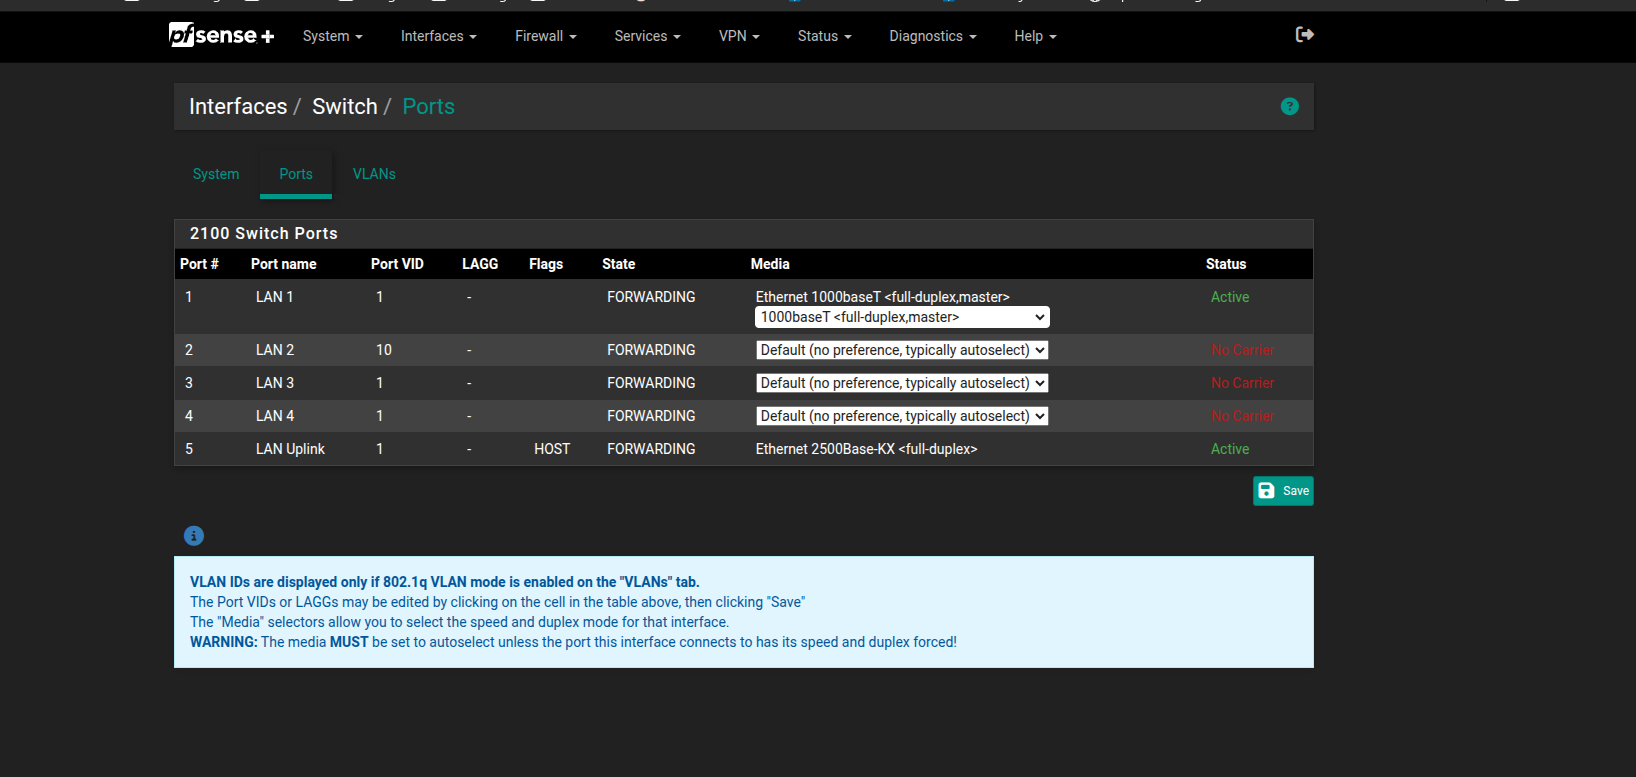Open LAN 2 media dropdown
The height and width of the screenshot is (777, 1636).
pyautogui.click(x=902, y=350)
